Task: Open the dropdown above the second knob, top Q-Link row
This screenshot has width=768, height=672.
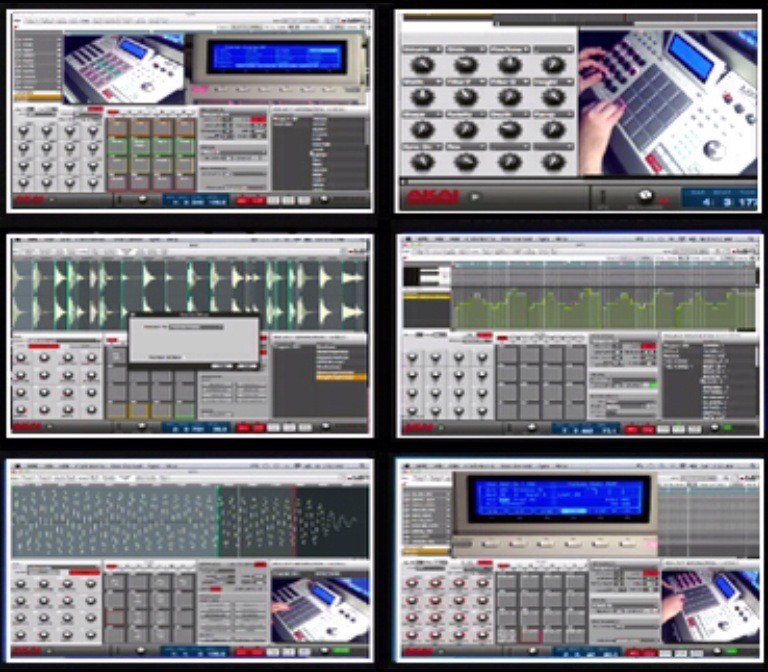Action: tap(466, 49)
